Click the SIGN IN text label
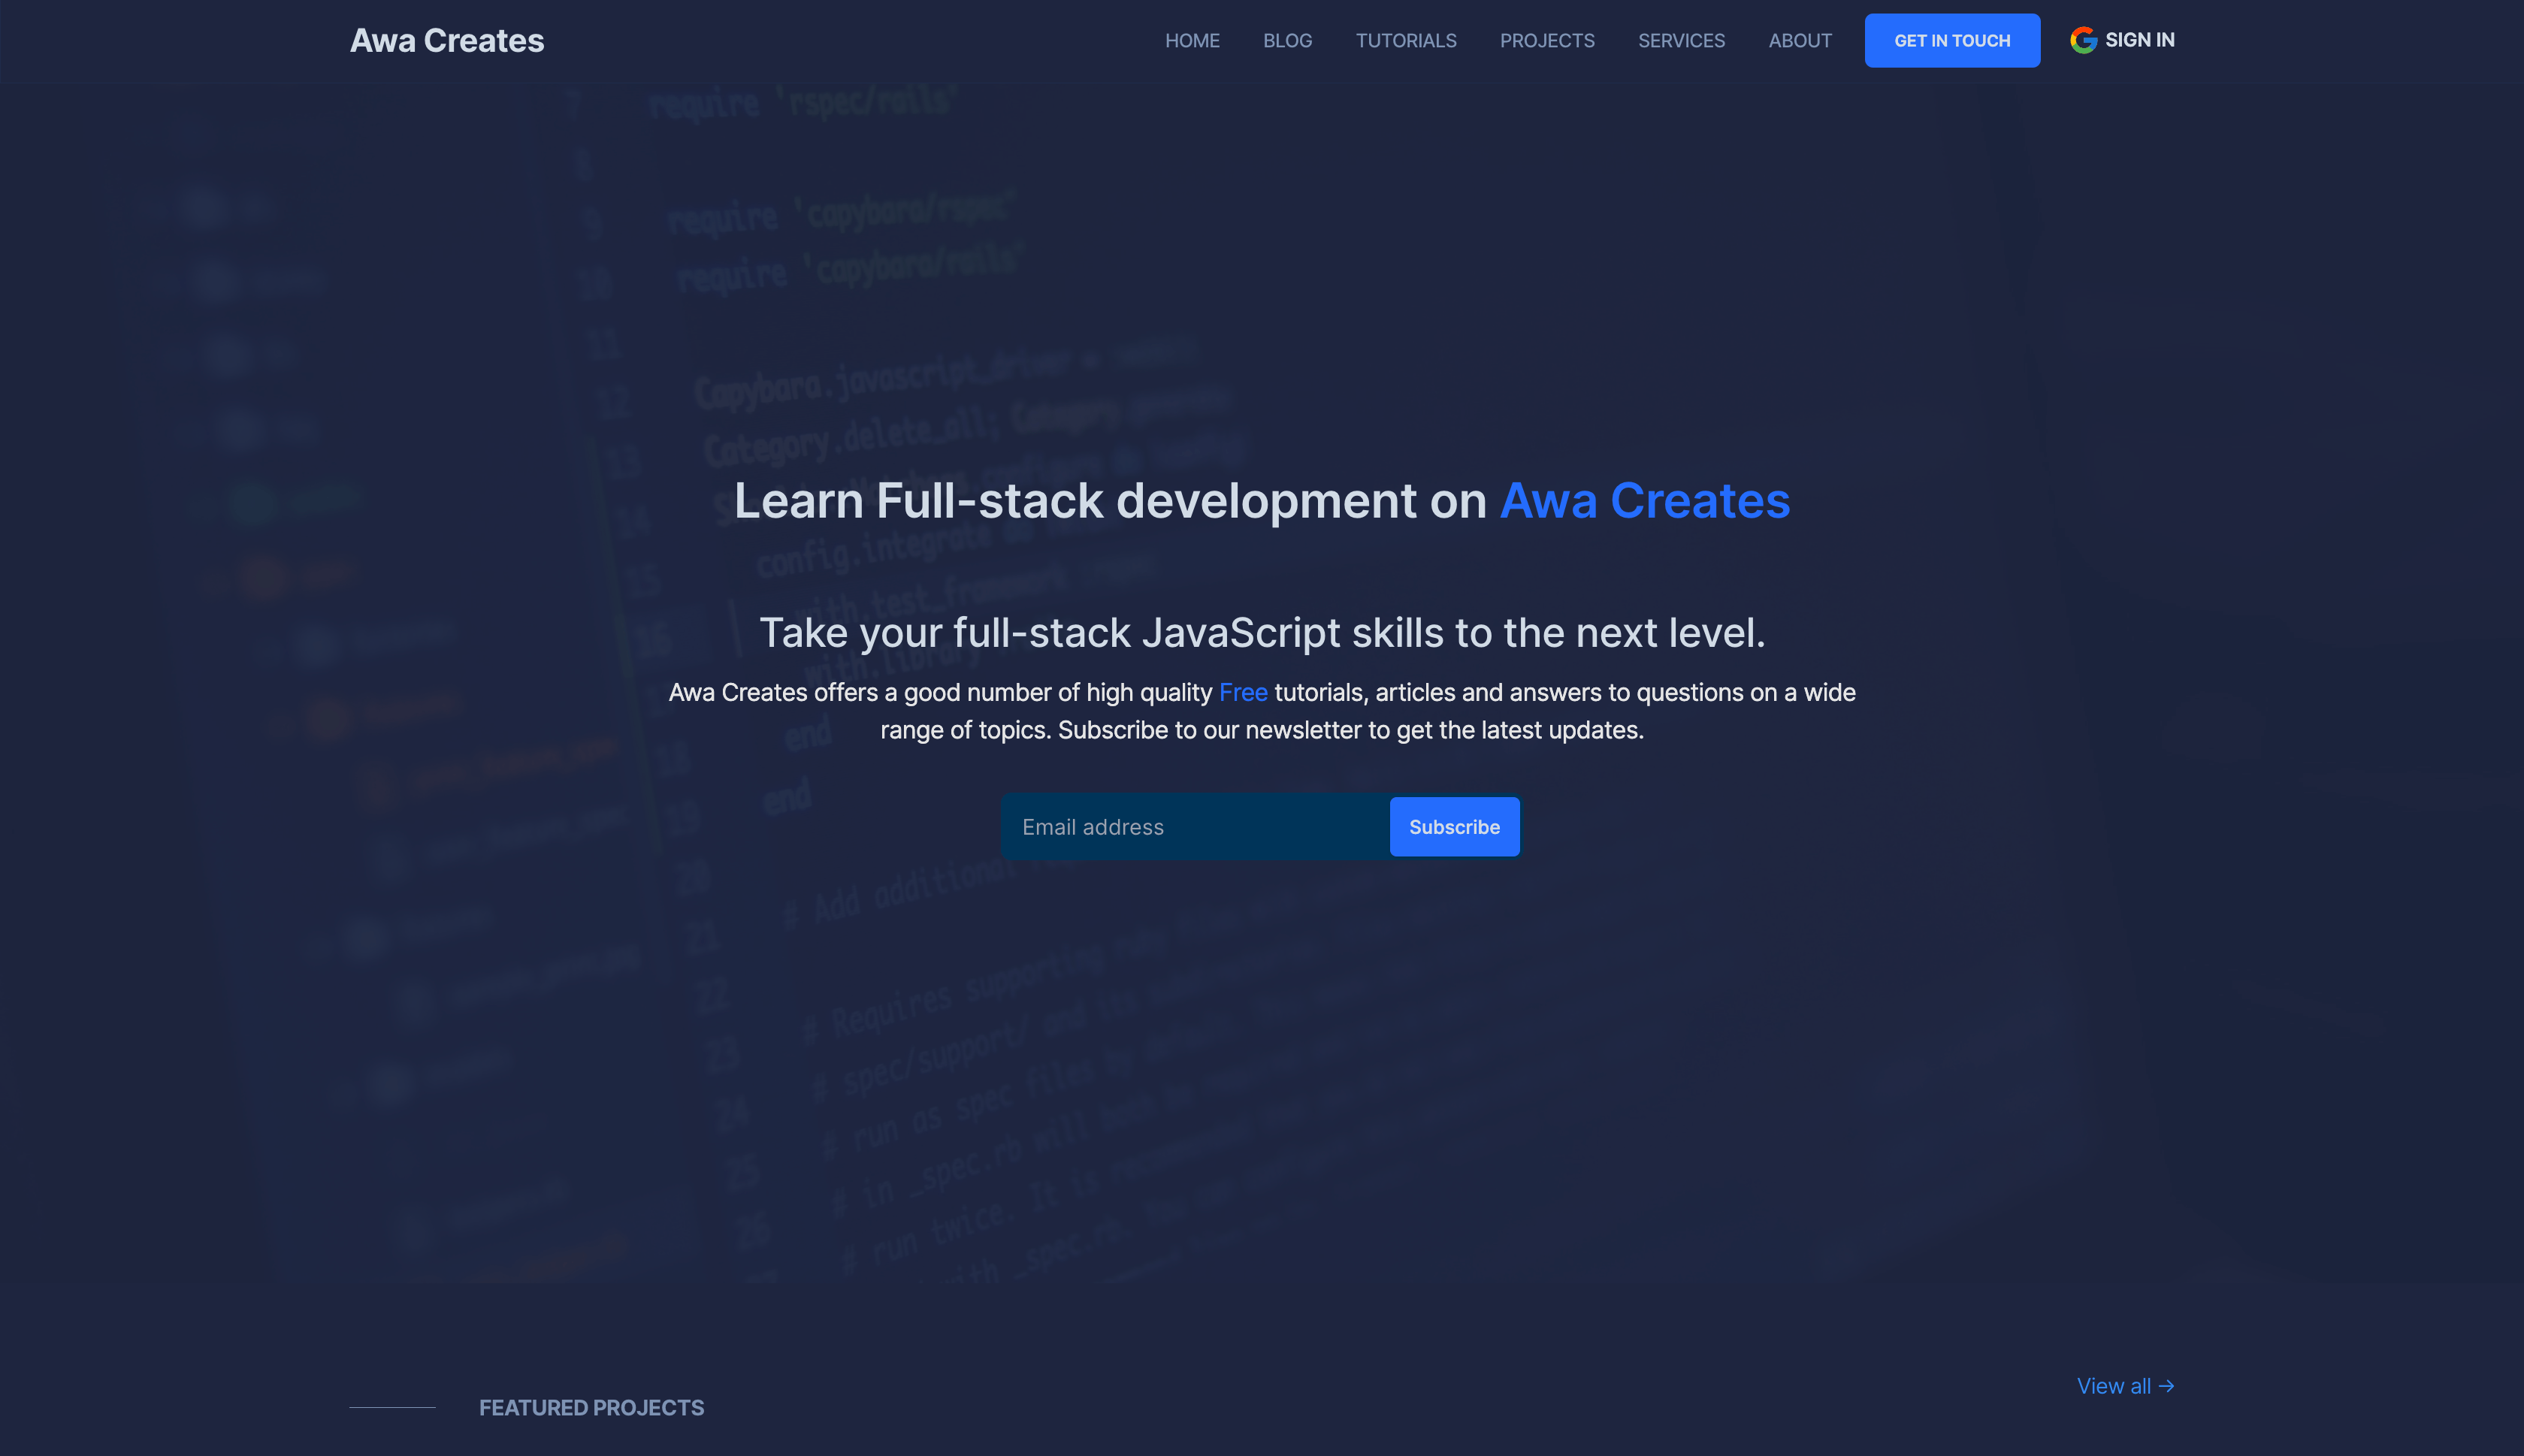The image size is (2524, 1456). (2139, 40)
